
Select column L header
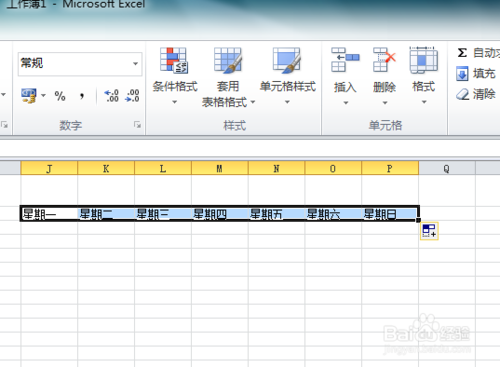[x=163, y=168]
